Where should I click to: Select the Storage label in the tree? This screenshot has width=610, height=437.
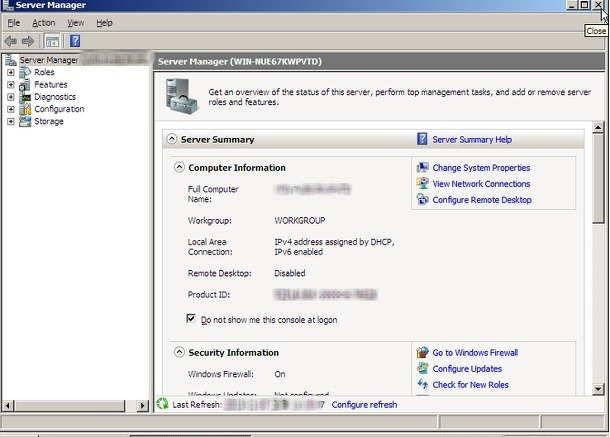coord(49,121)
